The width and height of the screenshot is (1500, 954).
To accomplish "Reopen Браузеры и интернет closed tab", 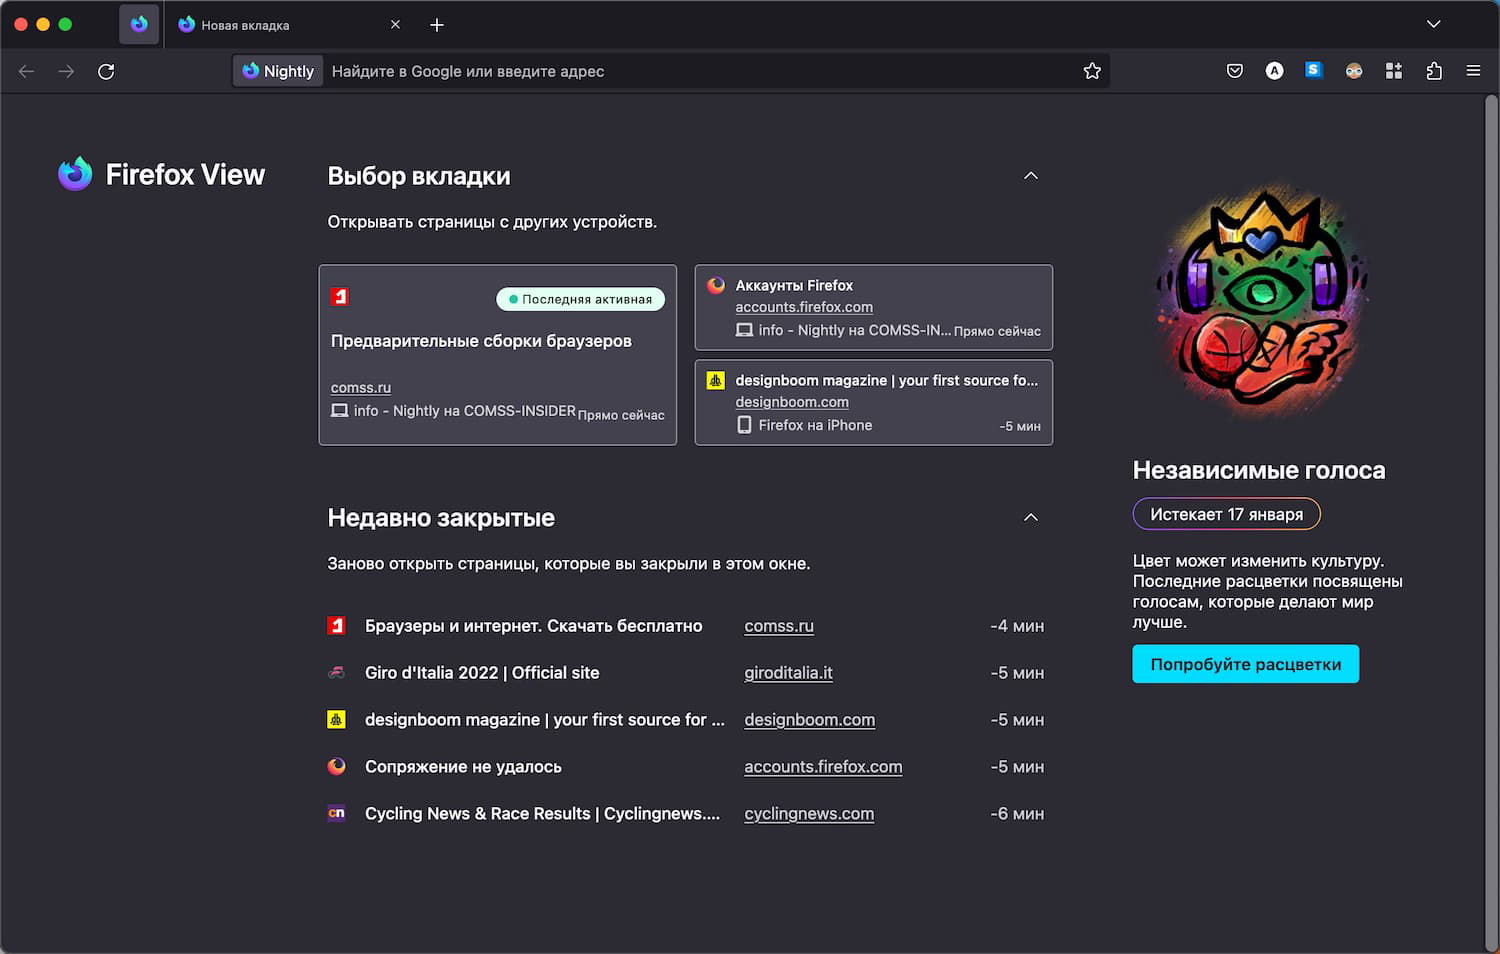I will click(x=686, y=626).
